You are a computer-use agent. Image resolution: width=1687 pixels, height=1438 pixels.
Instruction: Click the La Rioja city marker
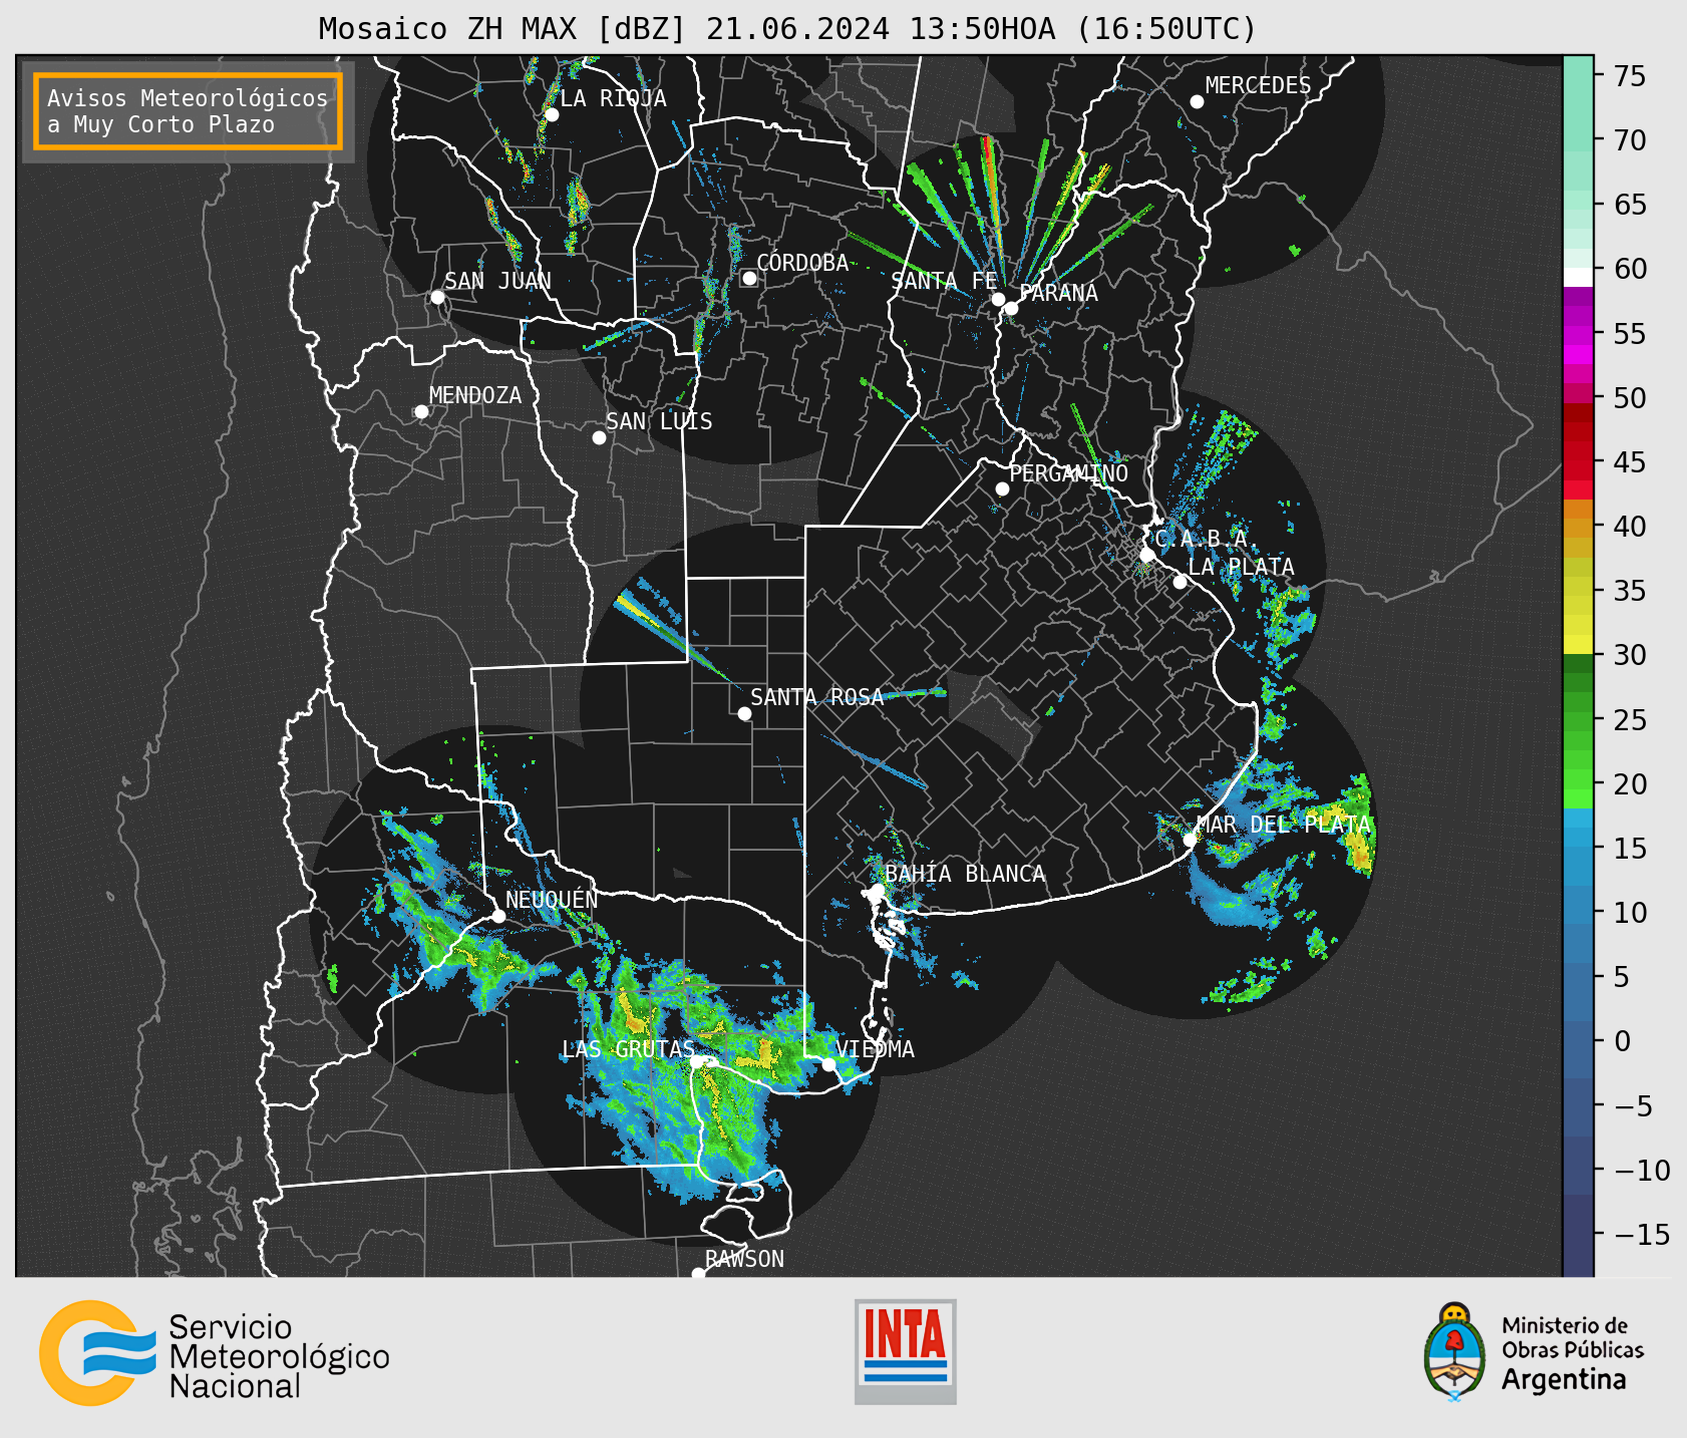551,115
